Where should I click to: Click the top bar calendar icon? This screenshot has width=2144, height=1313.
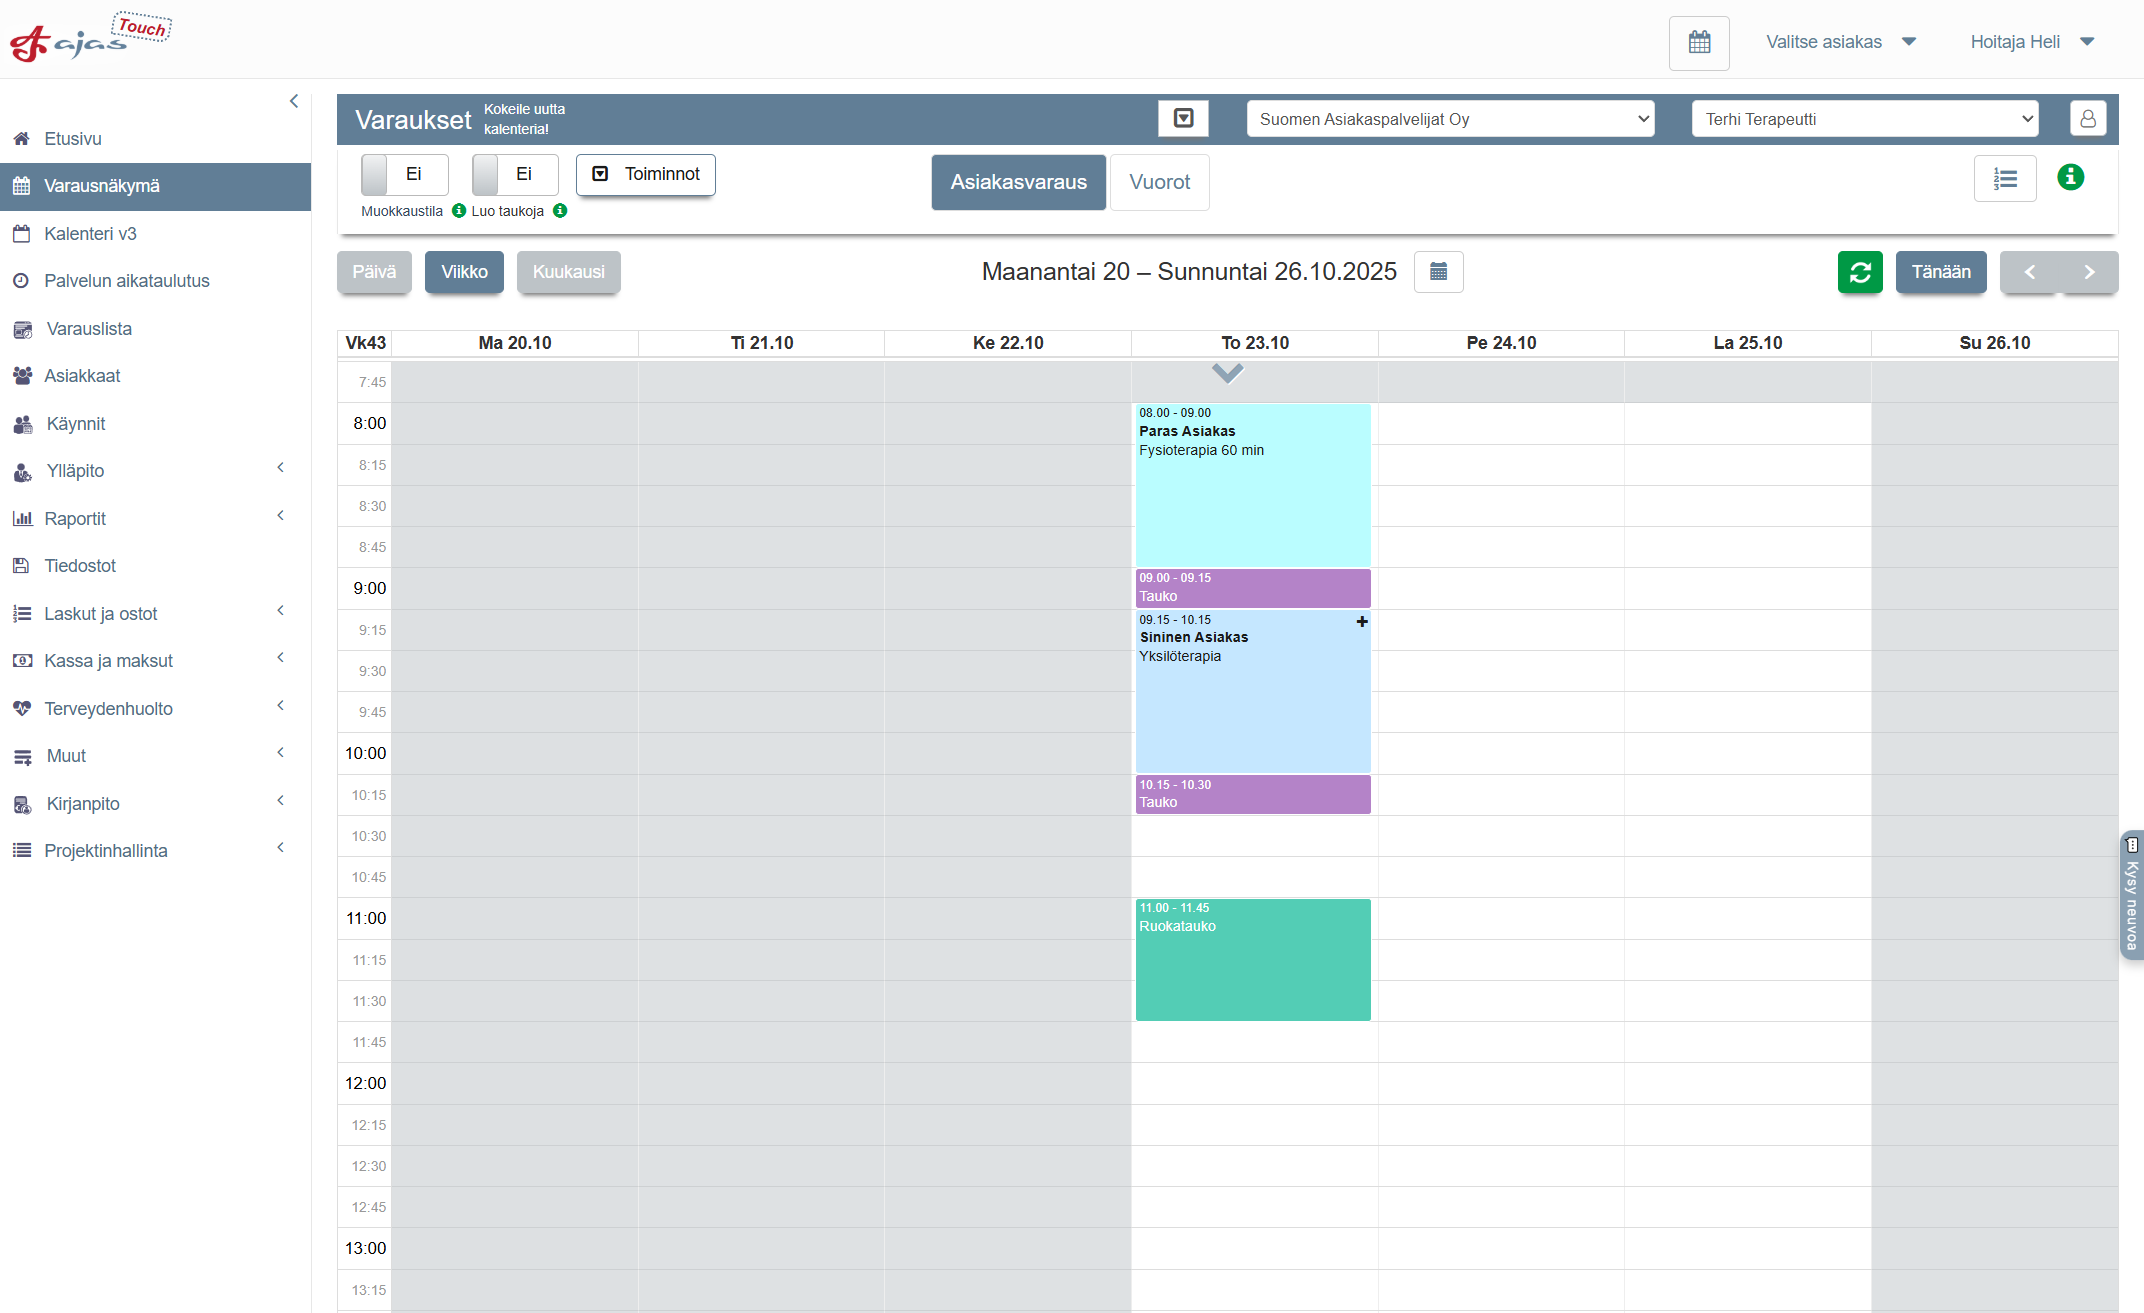1698,42
